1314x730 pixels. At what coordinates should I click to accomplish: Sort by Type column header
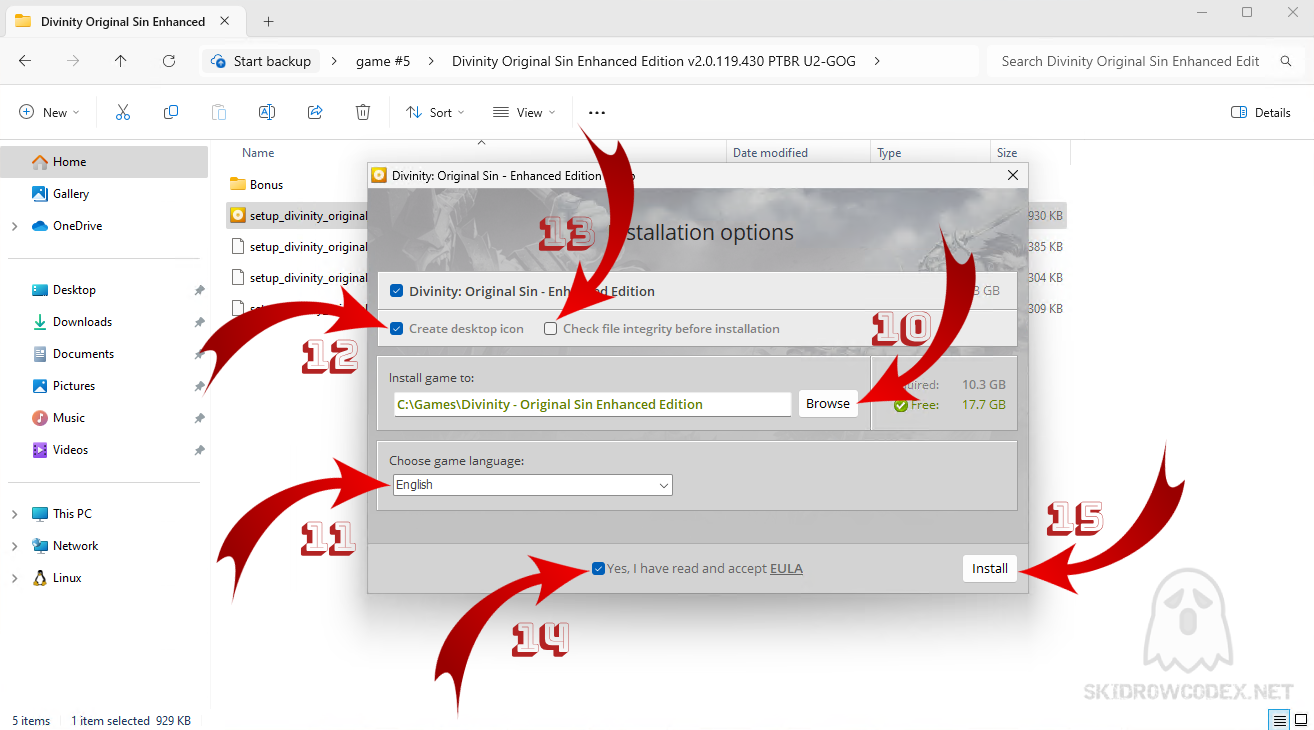tap(889, 153)
